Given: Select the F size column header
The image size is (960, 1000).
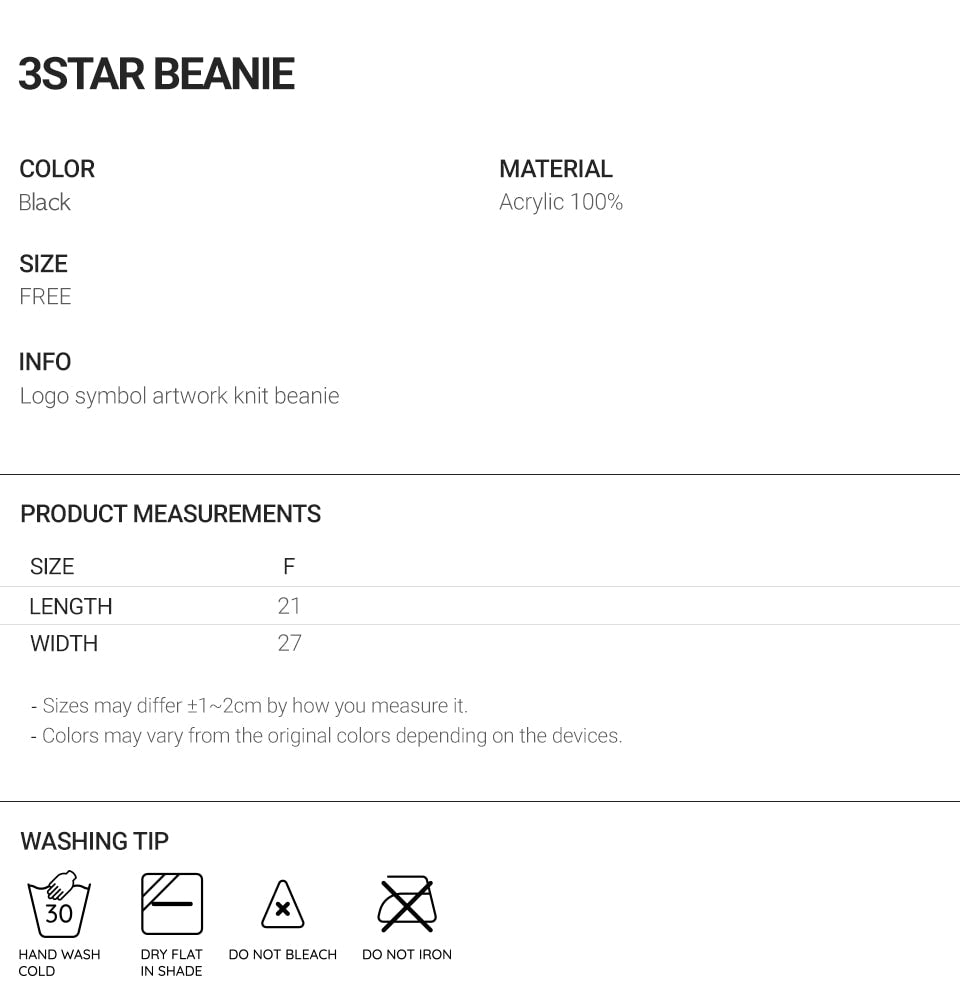Looking at the screenshot, I should coord(289,567).
